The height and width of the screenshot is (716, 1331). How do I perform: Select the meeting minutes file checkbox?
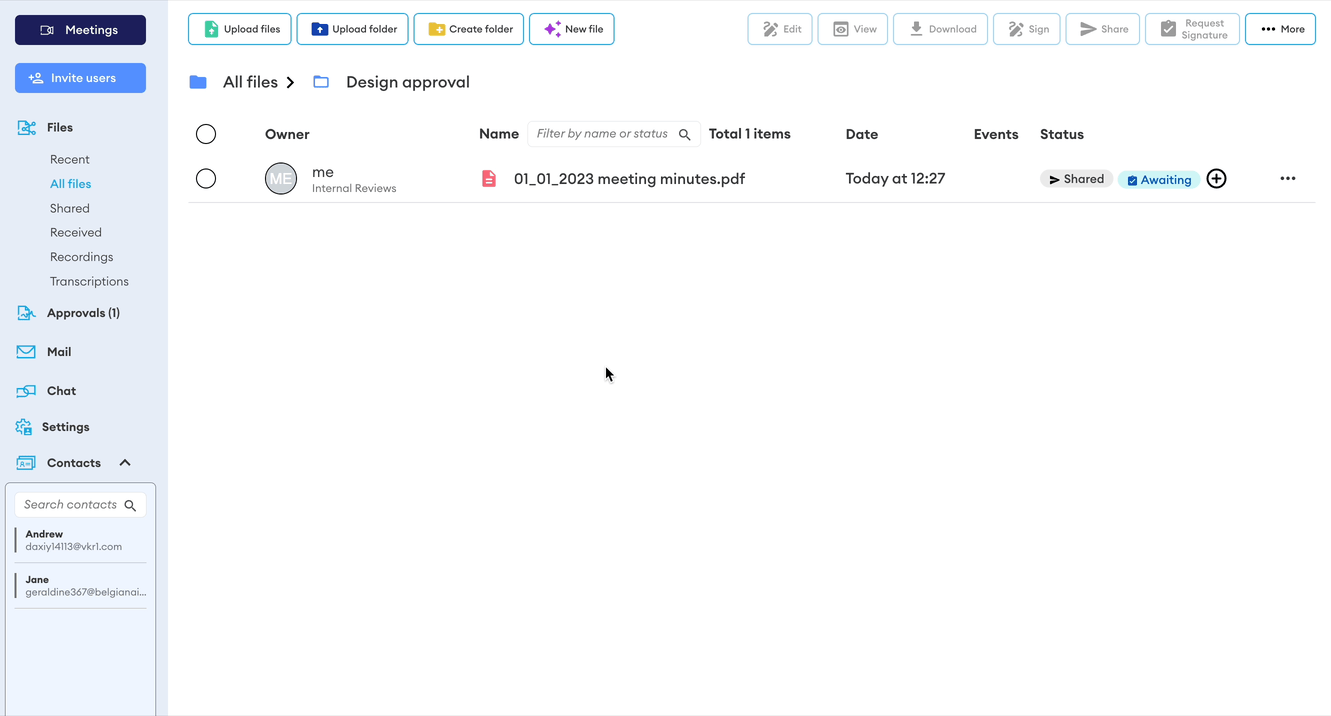tap(206, 179)
